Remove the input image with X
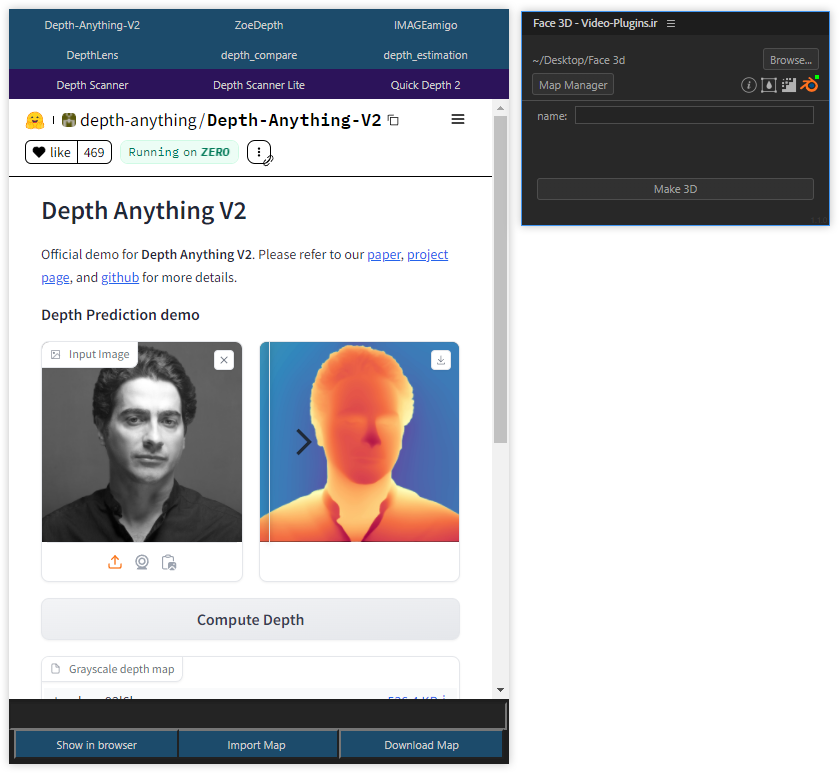This screenshot has width=839, height=773. 224,360
